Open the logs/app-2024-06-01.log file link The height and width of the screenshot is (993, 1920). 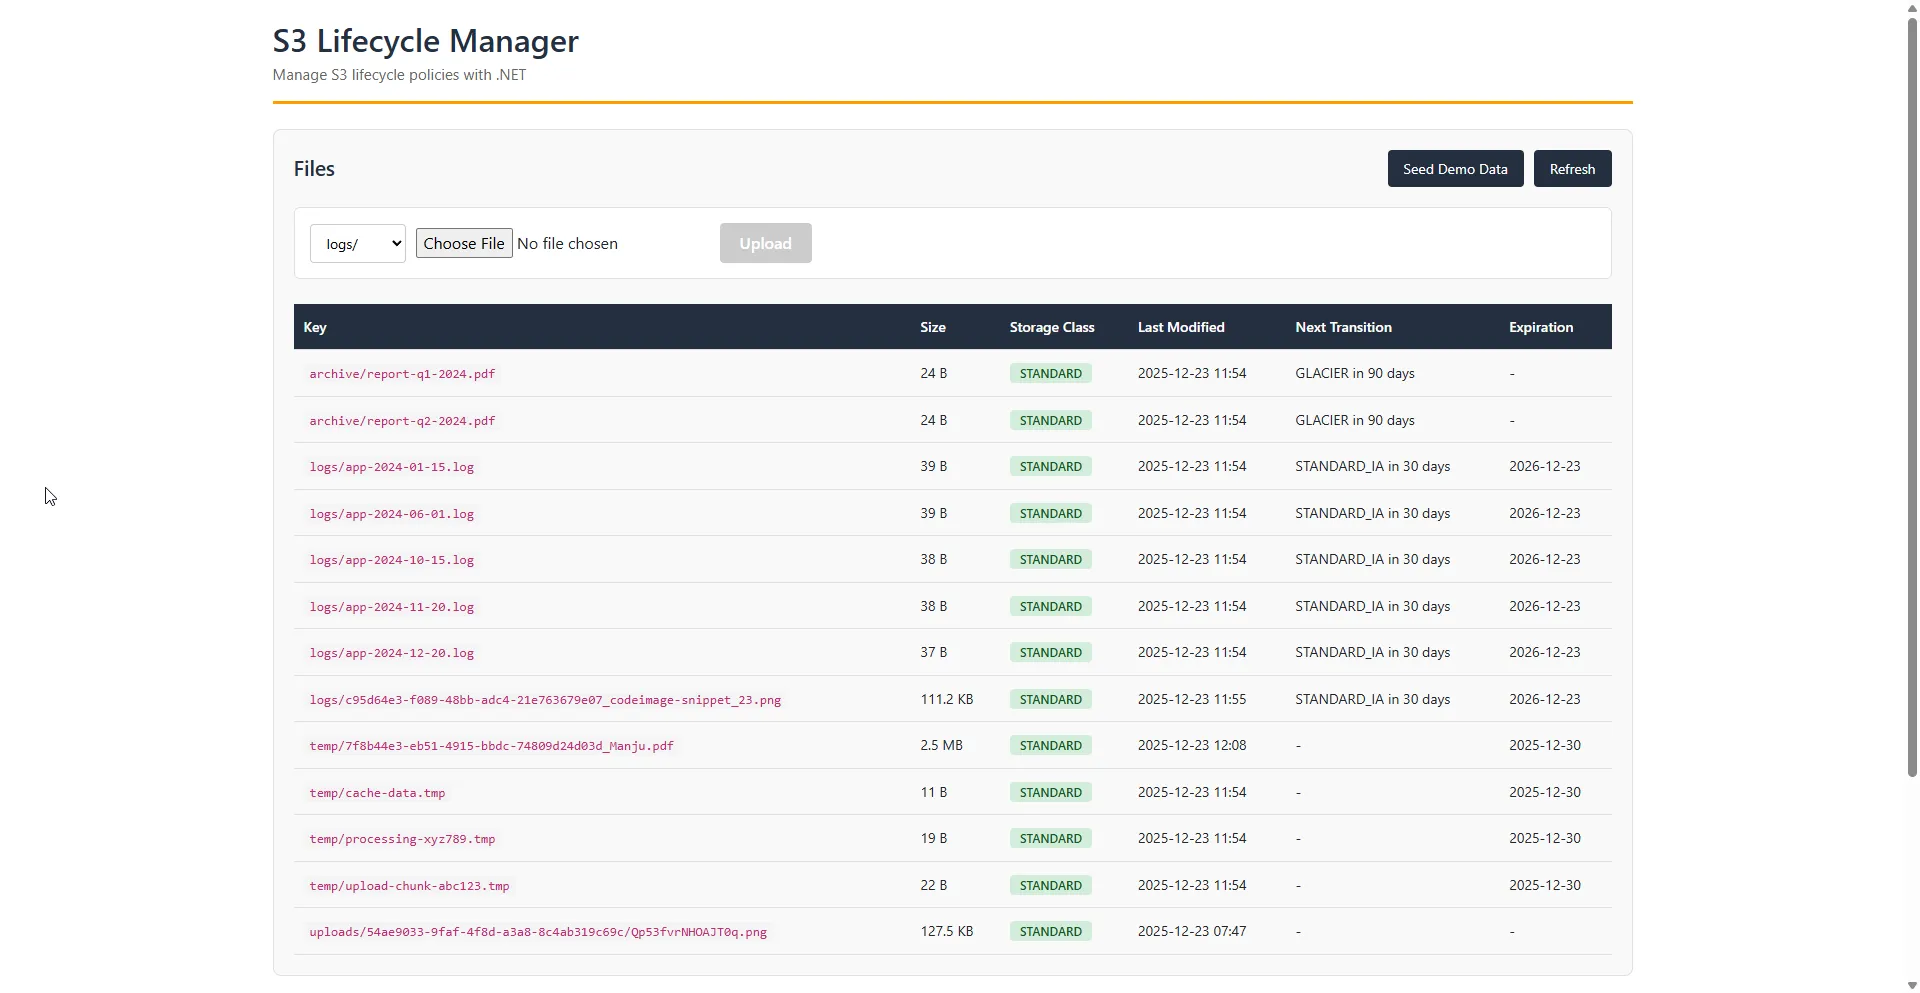point(392,513)
